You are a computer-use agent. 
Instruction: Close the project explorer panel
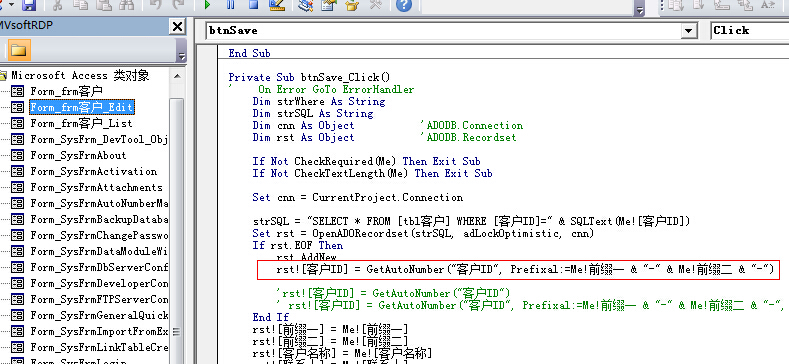tap(177, 27)
